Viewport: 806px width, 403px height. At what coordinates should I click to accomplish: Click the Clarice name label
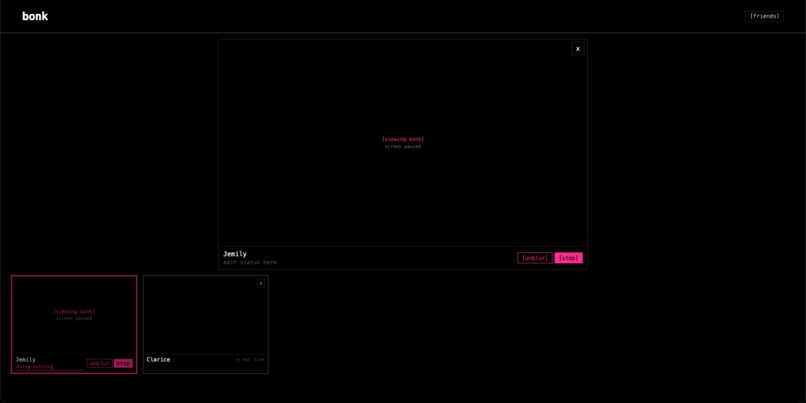[x=158, y=360]
